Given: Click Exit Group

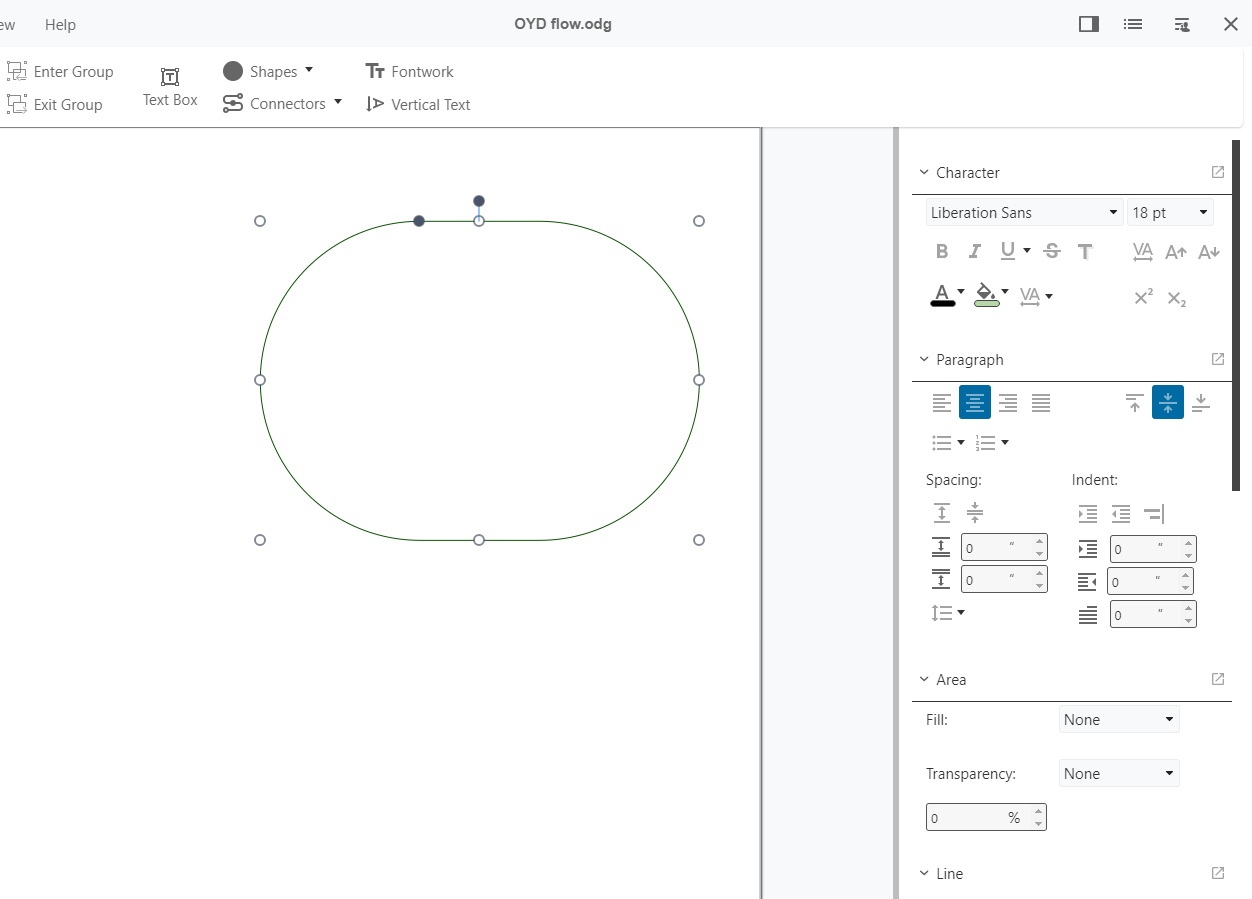Looking at the screenshot, I should 55,104.
